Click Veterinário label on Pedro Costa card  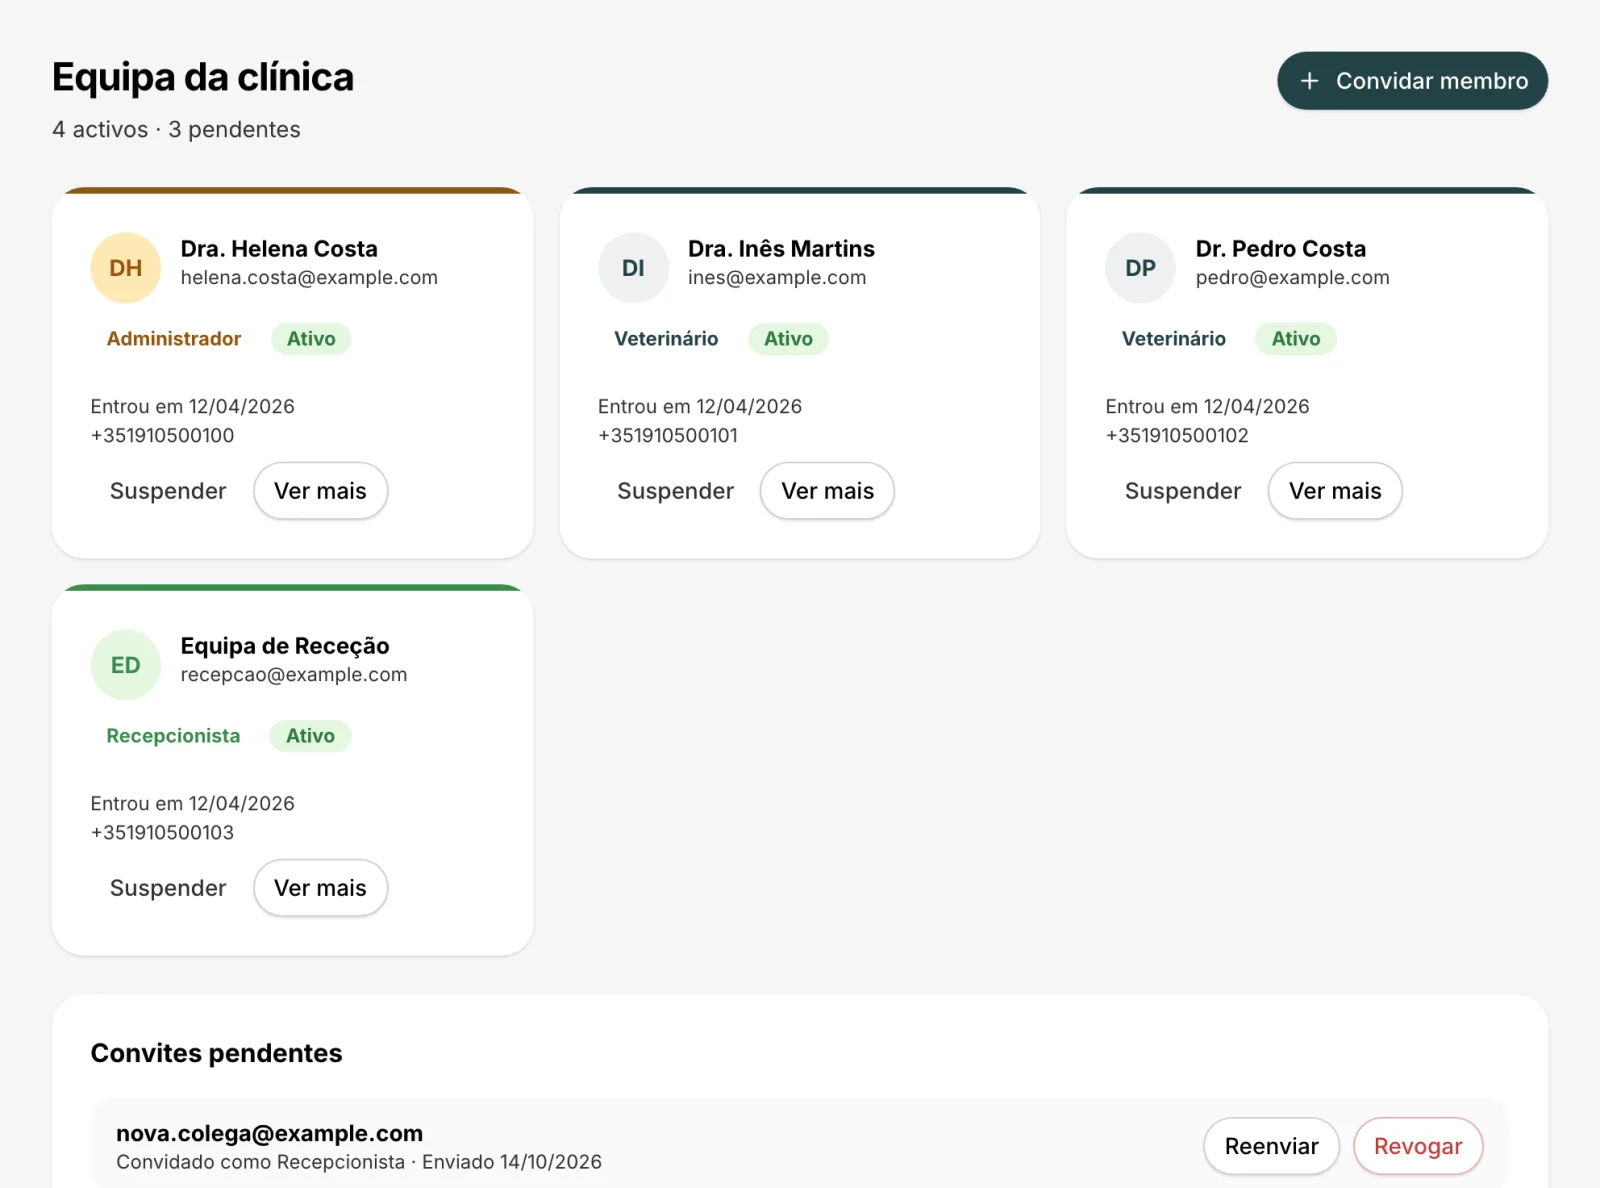coord(1173,339)
